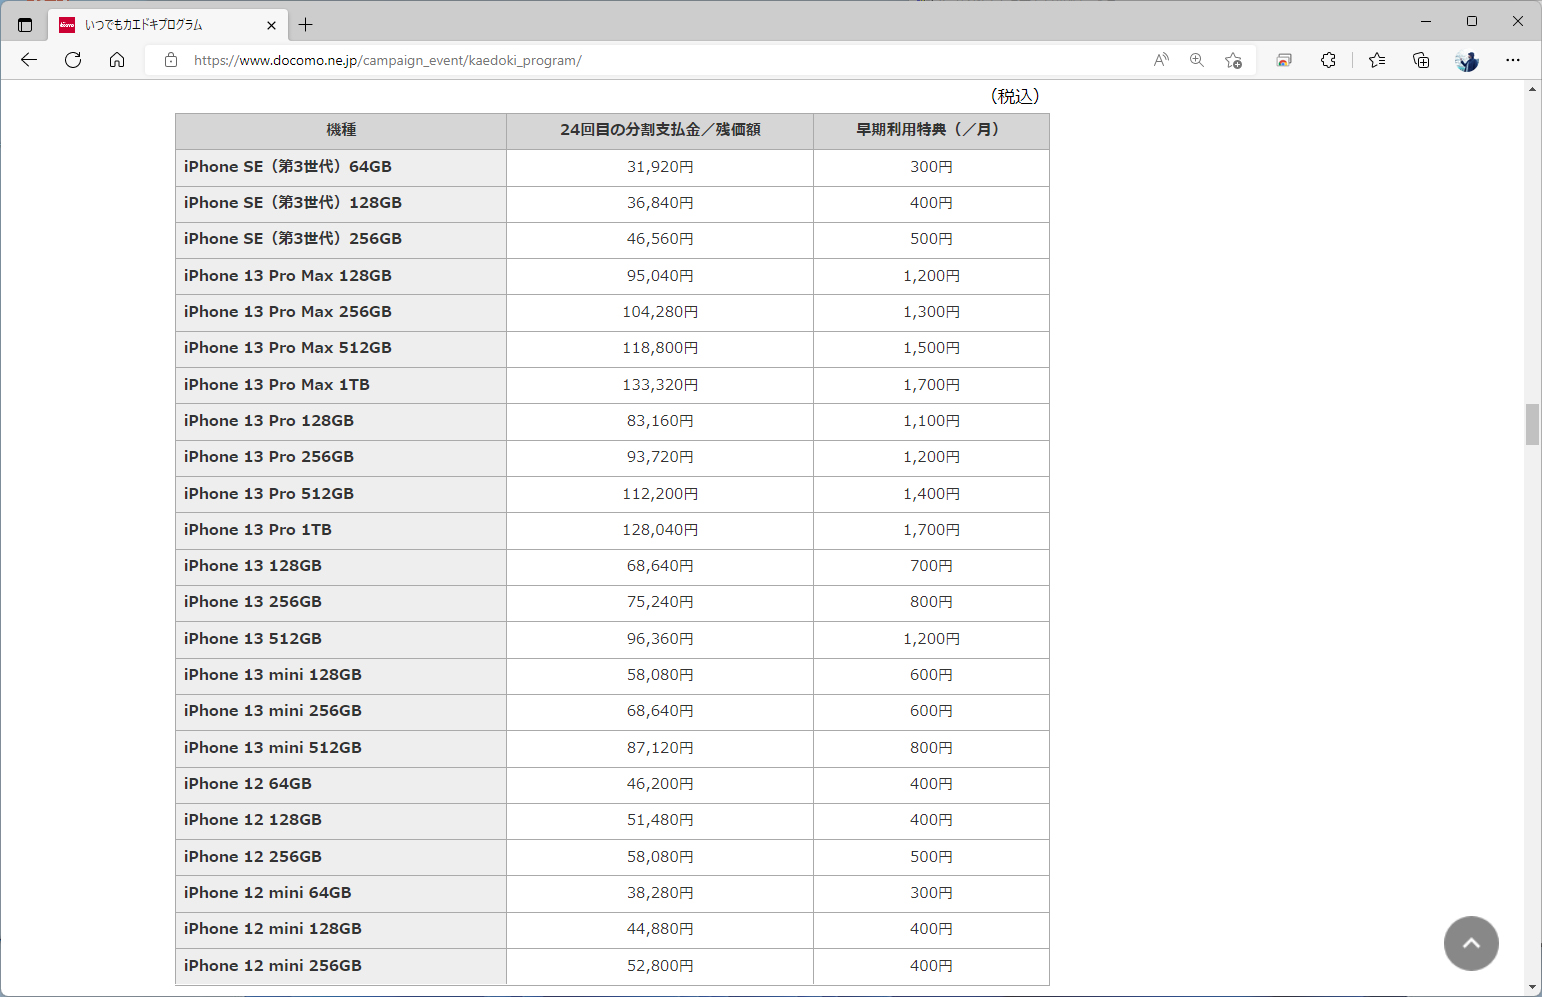Select iPhone 13 Pro Max 1TB label
The image size is (1542, 997).
click(276, 385)
